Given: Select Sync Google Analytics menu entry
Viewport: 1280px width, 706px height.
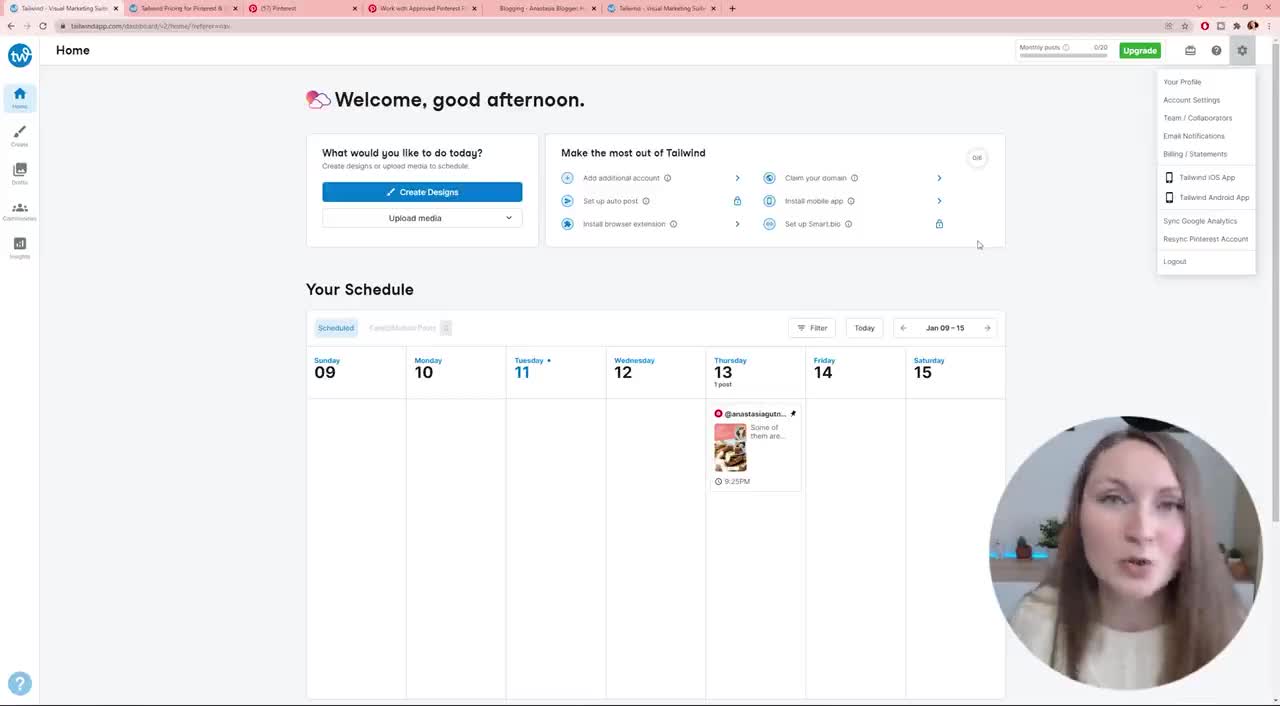Looking at the screenshot, I should coord(1200,221).
